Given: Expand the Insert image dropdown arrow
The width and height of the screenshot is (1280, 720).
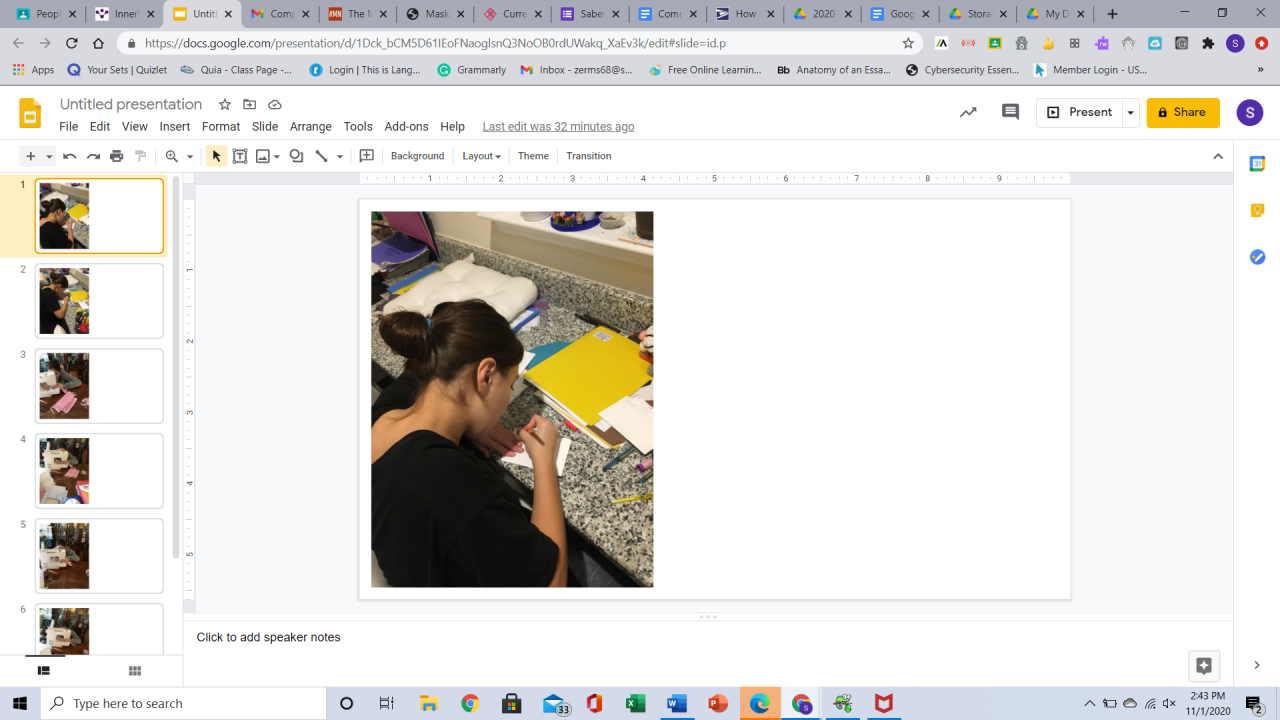Looking at the screenshot, I should click(277, 157).
